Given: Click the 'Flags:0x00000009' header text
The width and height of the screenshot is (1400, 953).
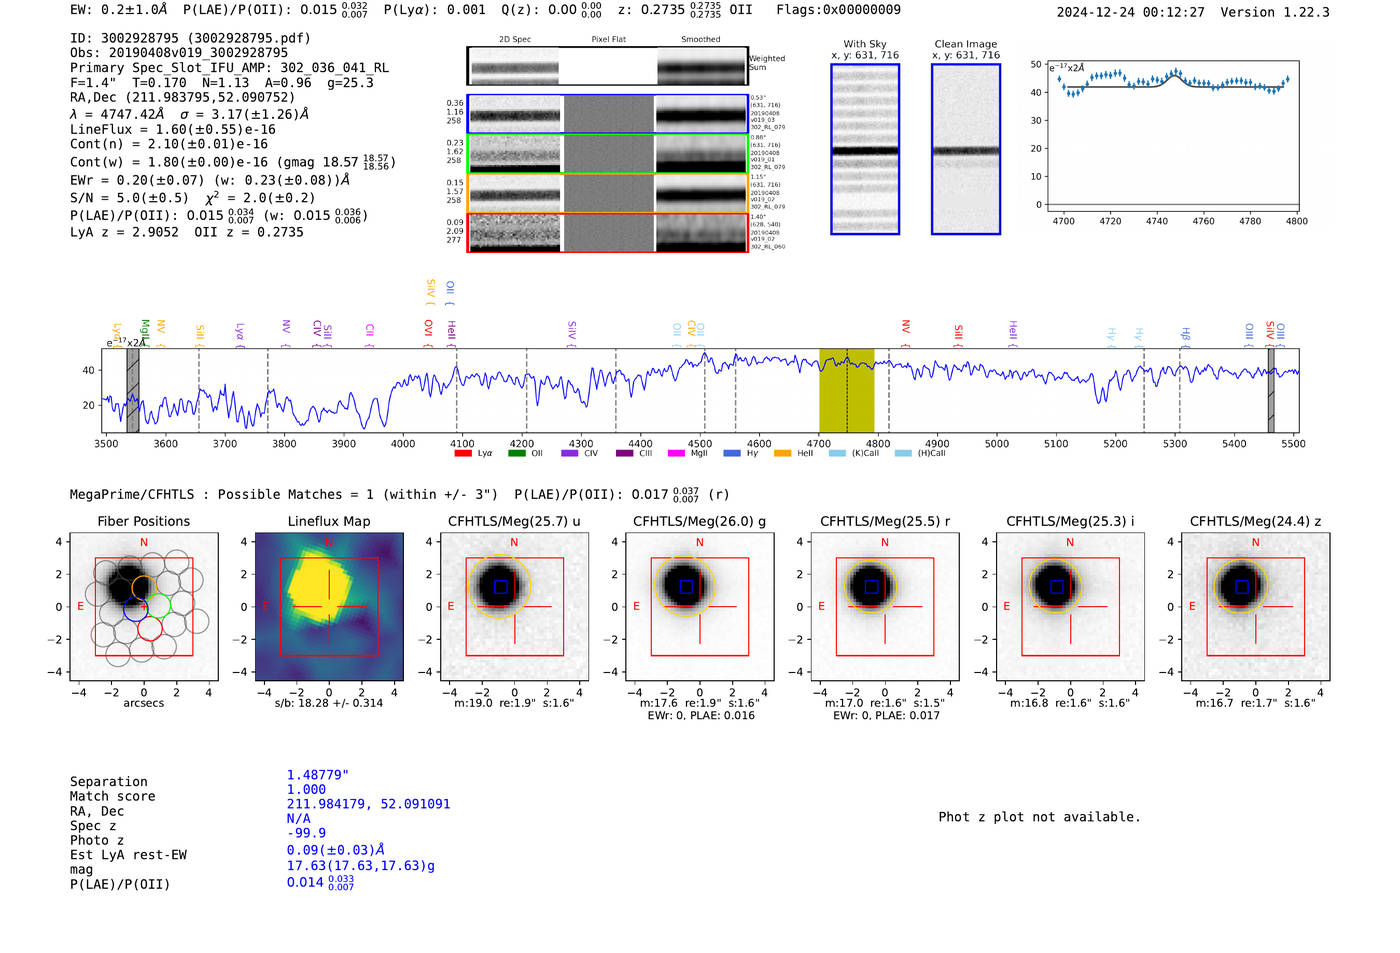Looking at the screenshot, I should click(838, 10).
